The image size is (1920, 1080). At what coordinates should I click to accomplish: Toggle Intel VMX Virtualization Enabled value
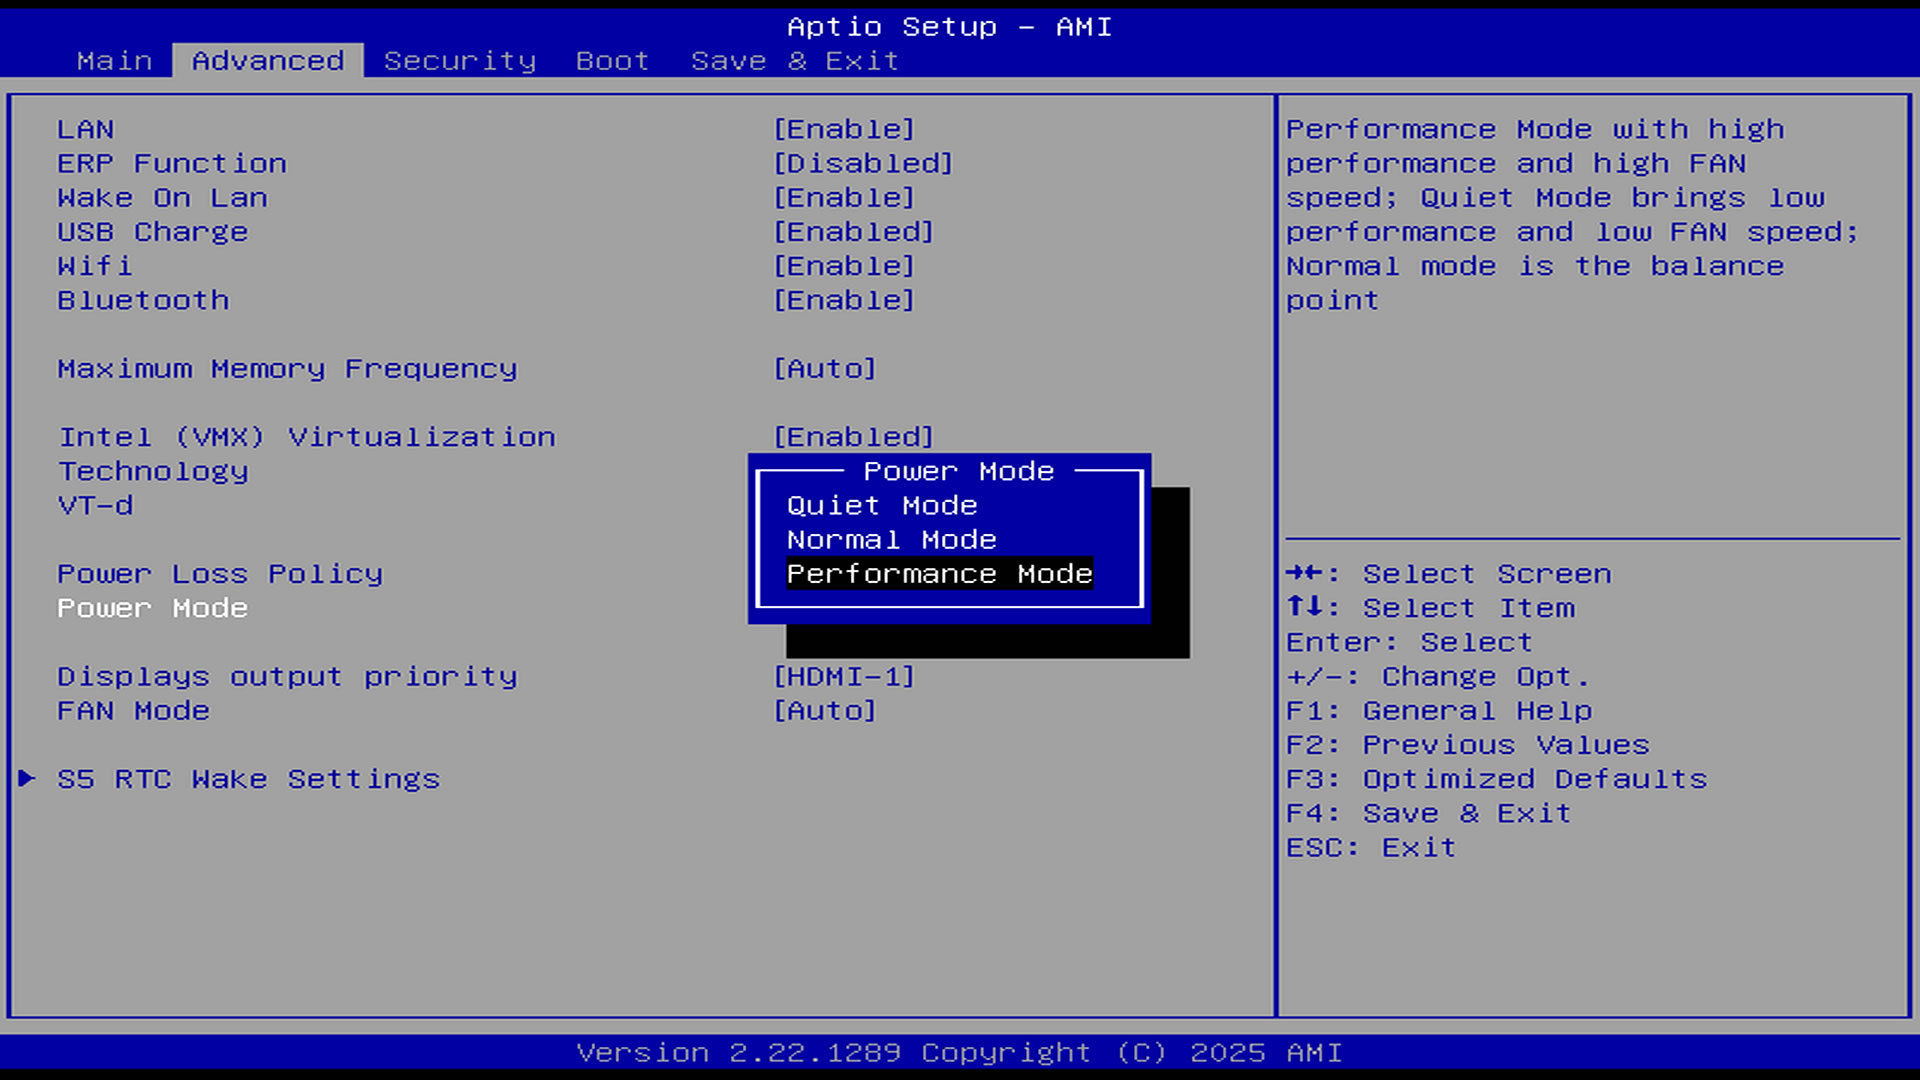click(853, 437)
